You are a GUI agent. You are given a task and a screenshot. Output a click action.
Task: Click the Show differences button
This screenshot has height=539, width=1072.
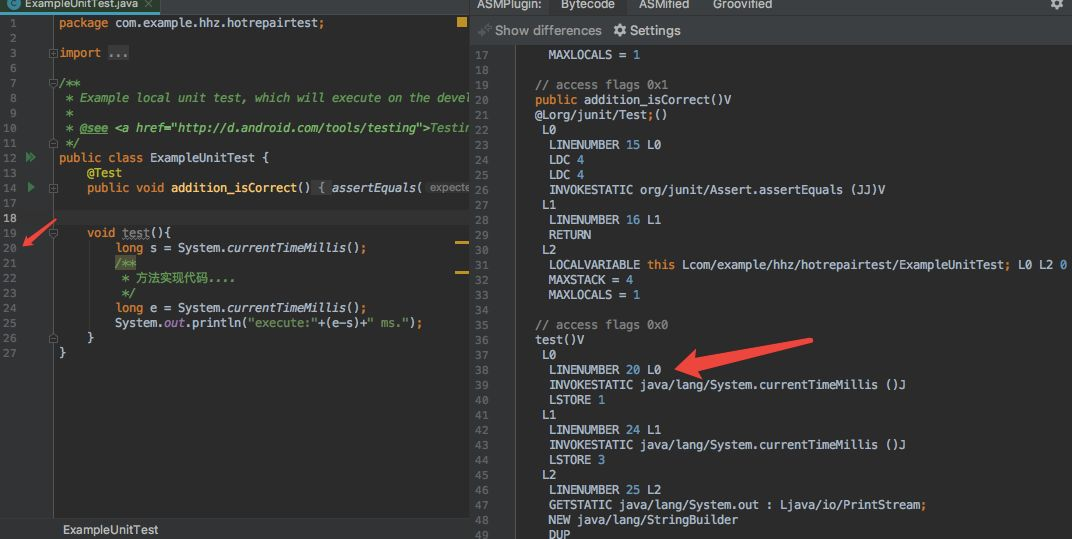coord(539,30)
